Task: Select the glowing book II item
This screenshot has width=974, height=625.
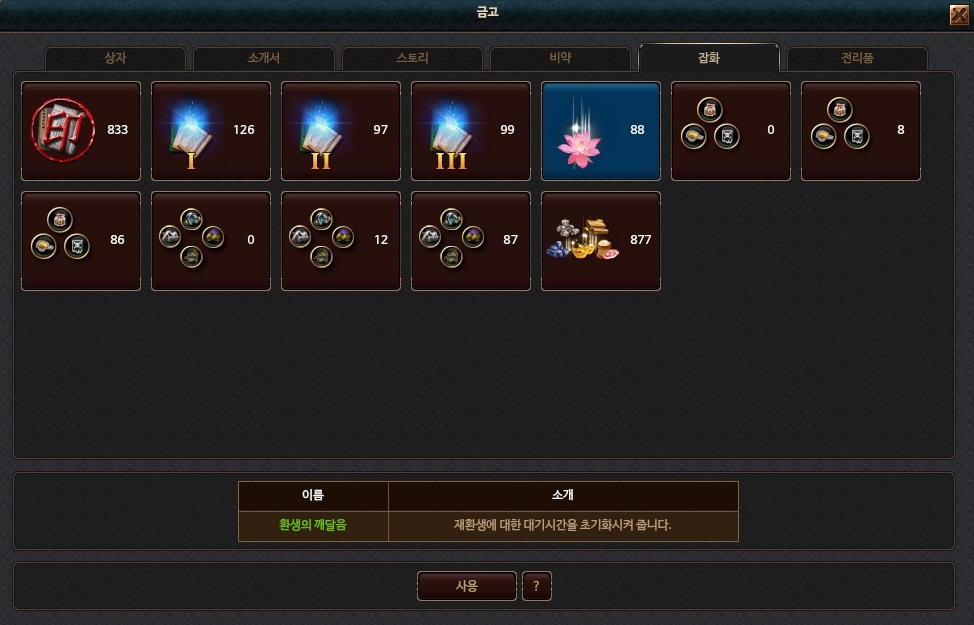Action: click(x=340, y=131)
